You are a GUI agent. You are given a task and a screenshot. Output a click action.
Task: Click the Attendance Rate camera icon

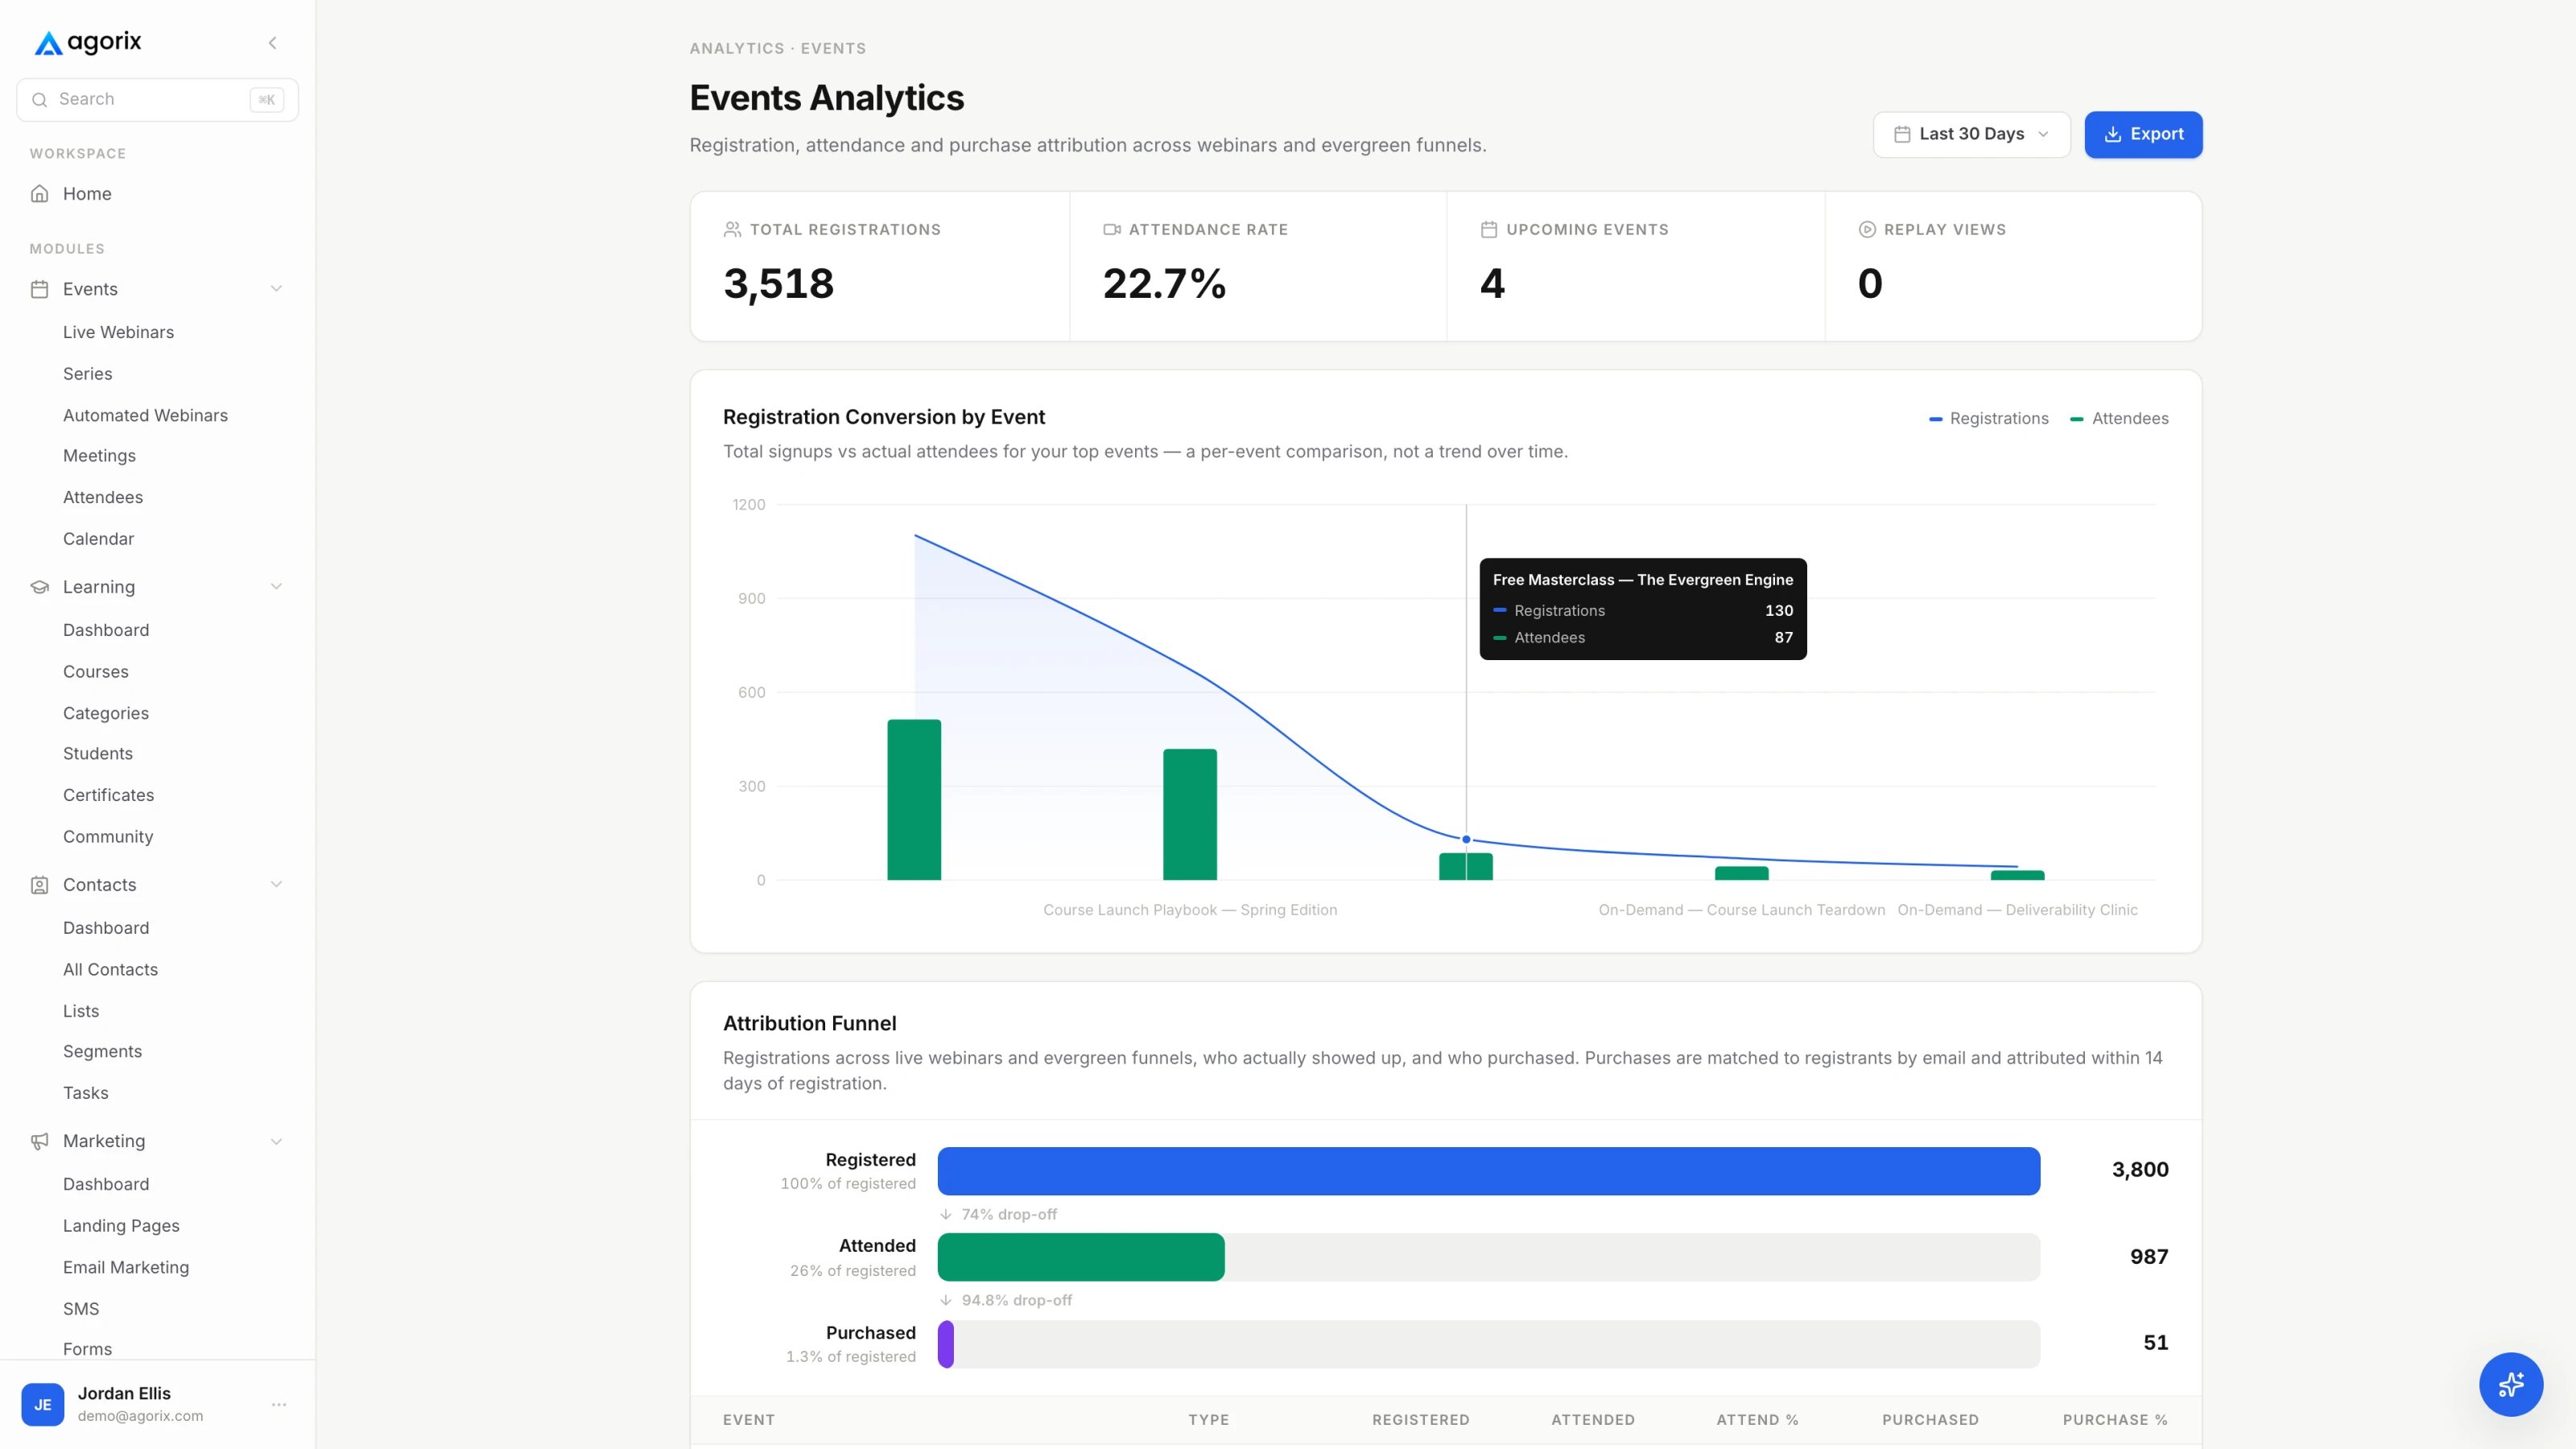(1112, 230)
